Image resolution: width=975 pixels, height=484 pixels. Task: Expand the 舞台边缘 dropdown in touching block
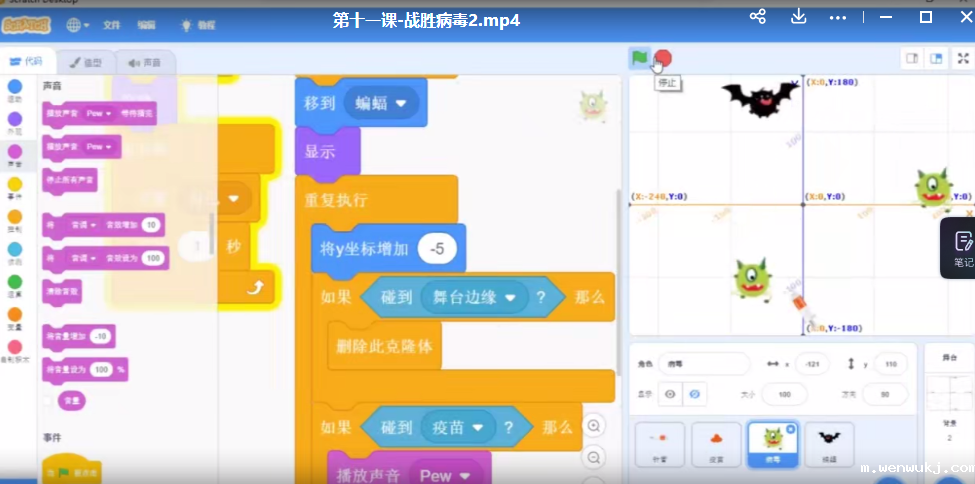[x=510, y=298]
